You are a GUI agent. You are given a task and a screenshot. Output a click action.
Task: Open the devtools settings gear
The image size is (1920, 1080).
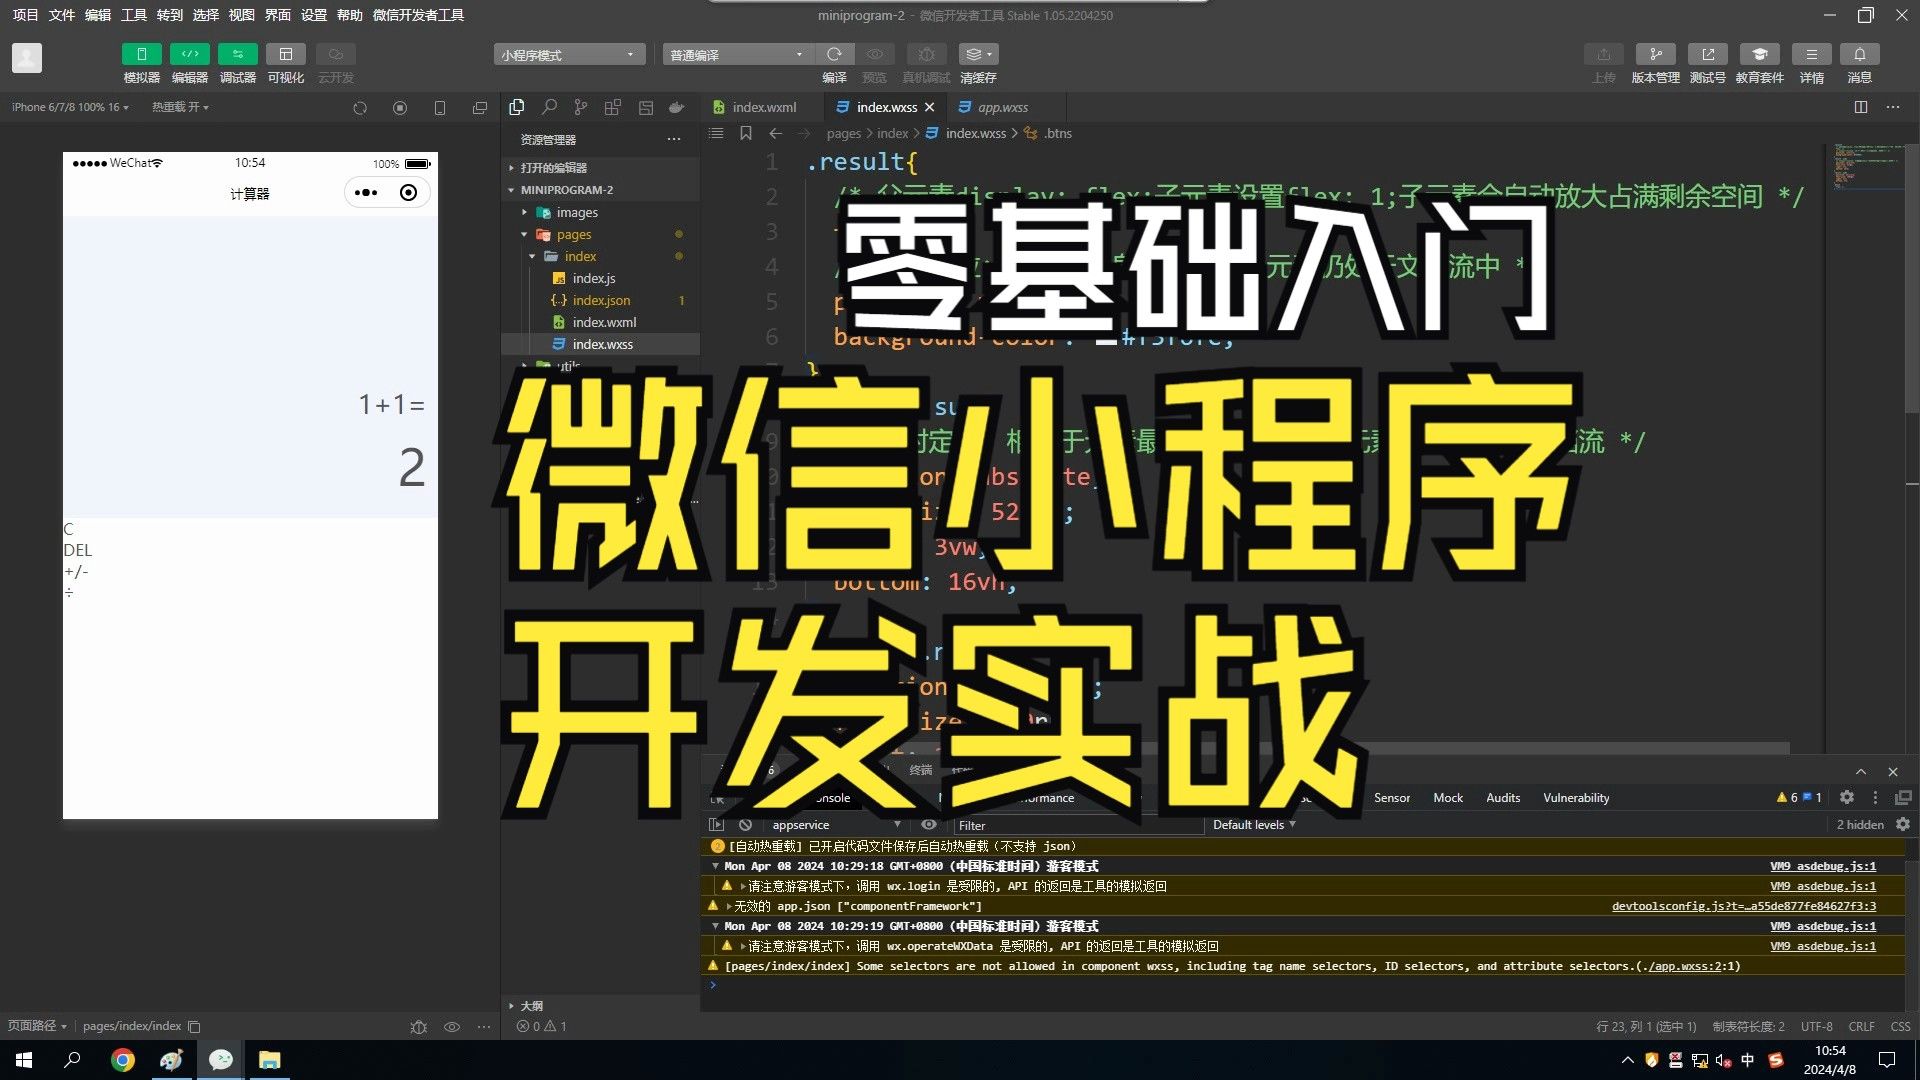(x=1847, y=797)
